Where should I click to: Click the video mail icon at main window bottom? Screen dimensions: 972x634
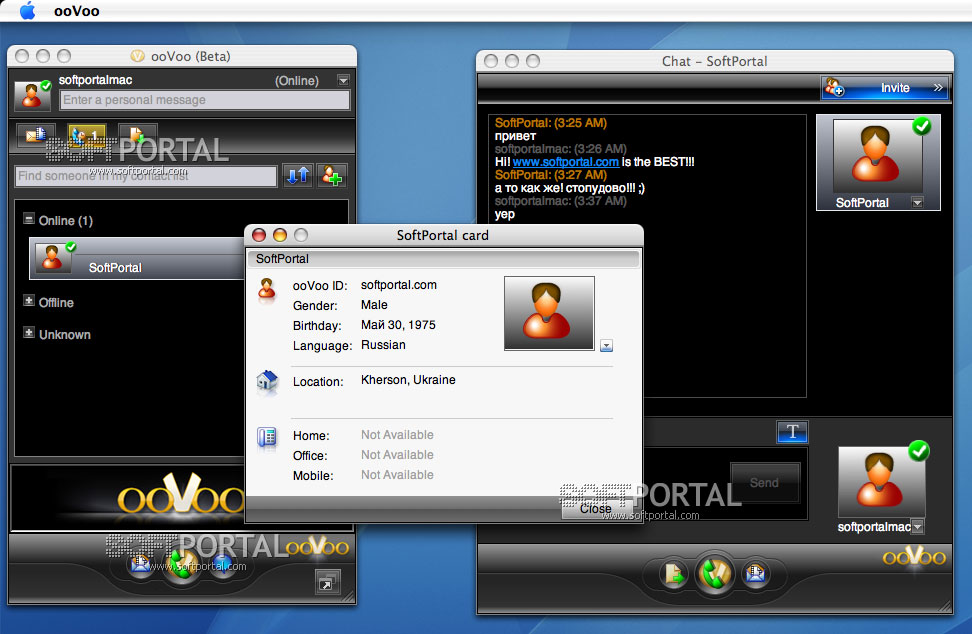tap(141, 565)
